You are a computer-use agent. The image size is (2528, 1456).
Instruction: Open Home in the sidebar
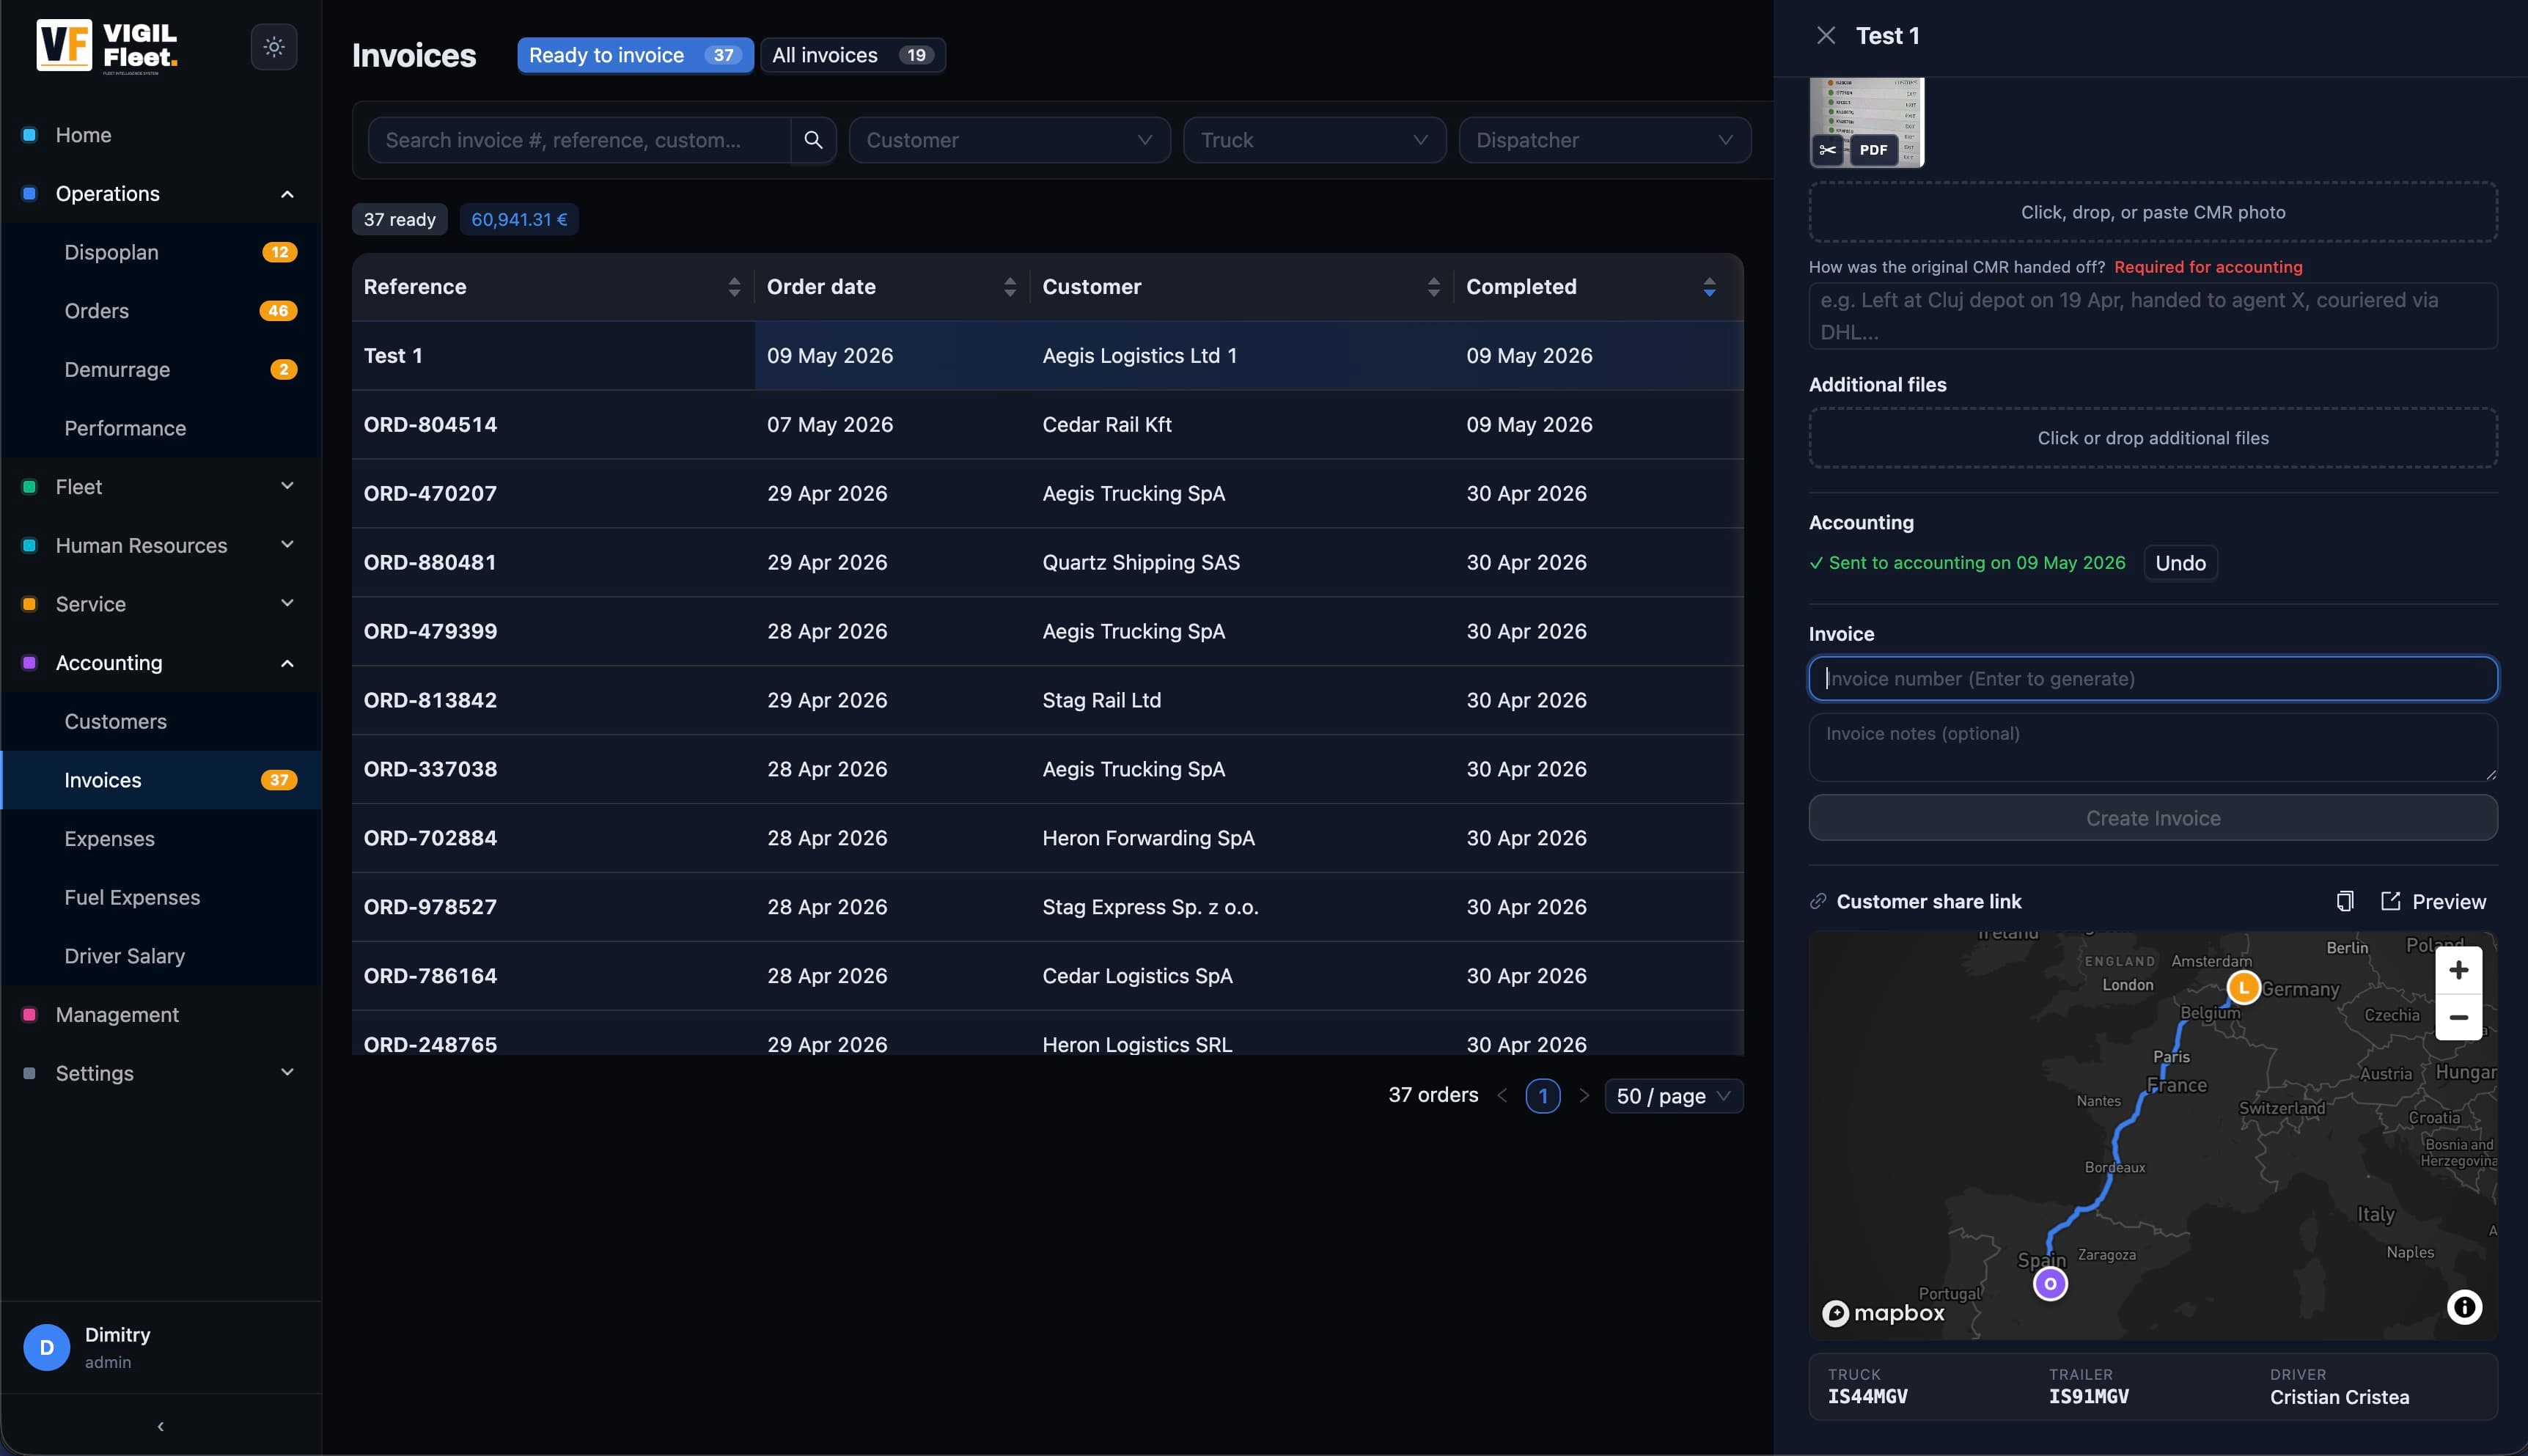click(x=161, y=135)
